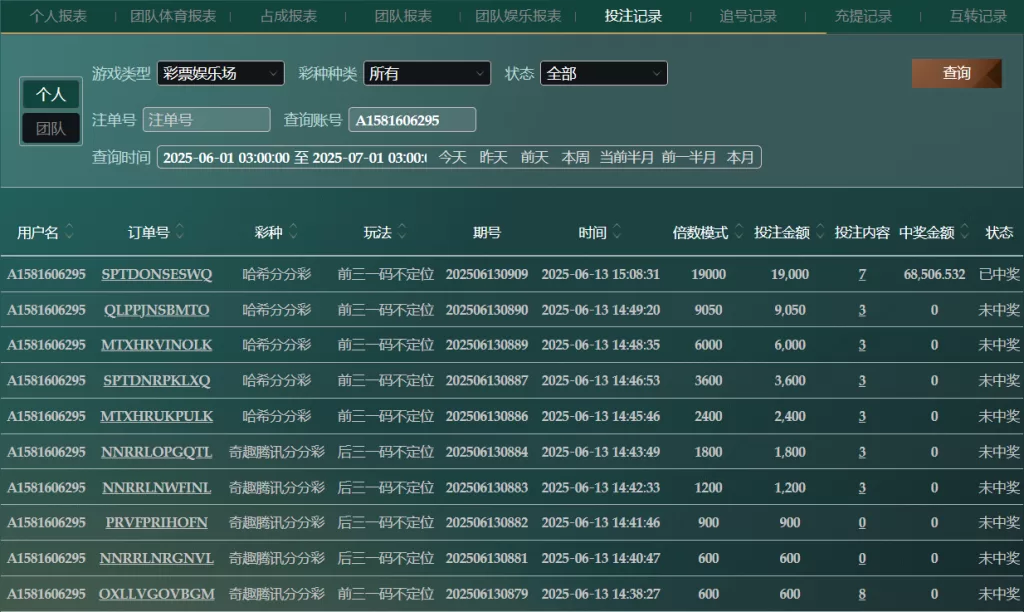Click the 查询 search button
The height and width of the screenshot is (612, 1024).
pos(956,73)
